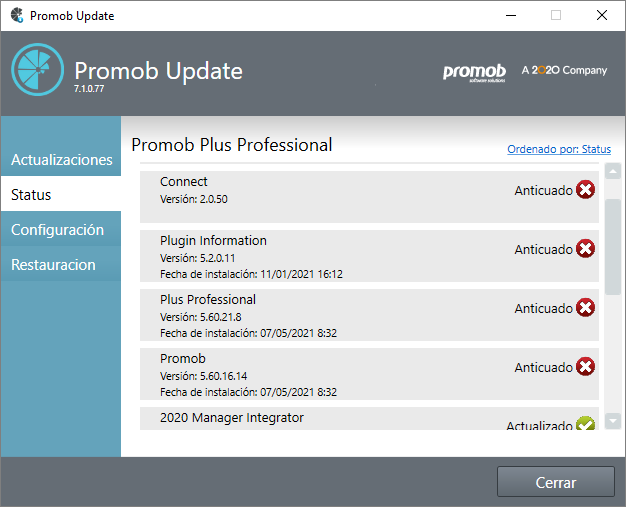Click the promob software solutions logo
626x507 pixels.
474,73
